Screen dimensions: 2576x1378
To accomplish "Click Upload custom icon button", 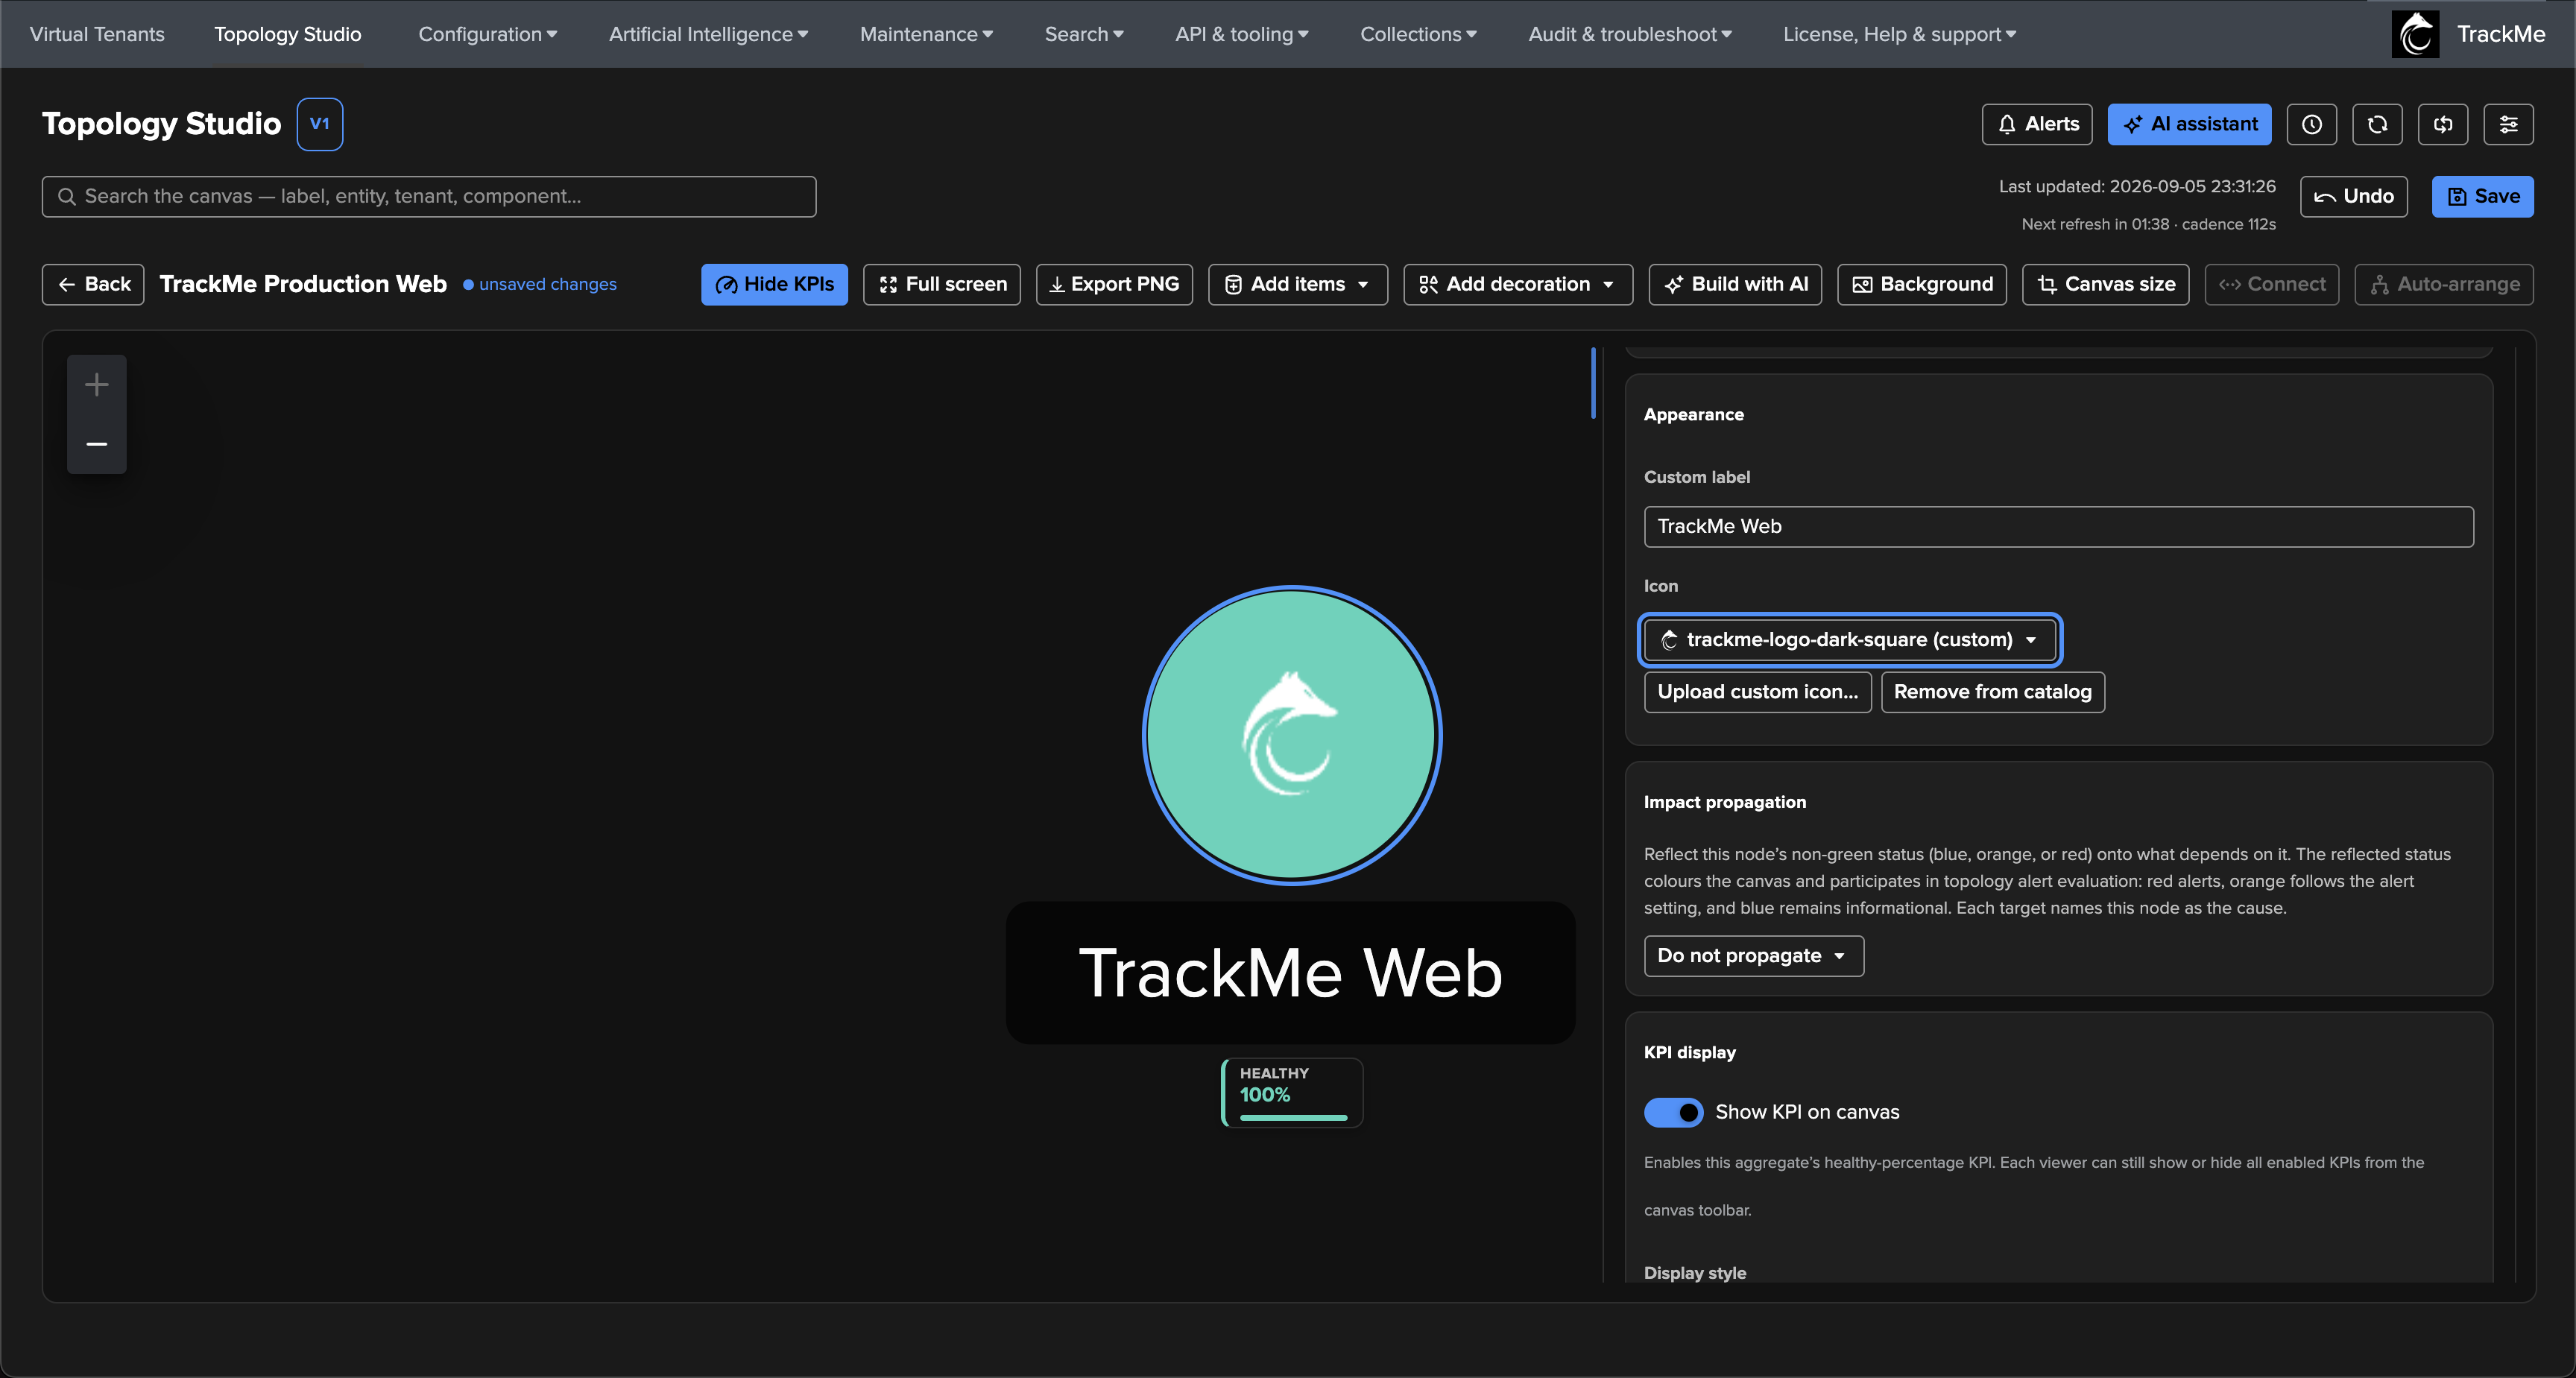I will coord(1757,692).
